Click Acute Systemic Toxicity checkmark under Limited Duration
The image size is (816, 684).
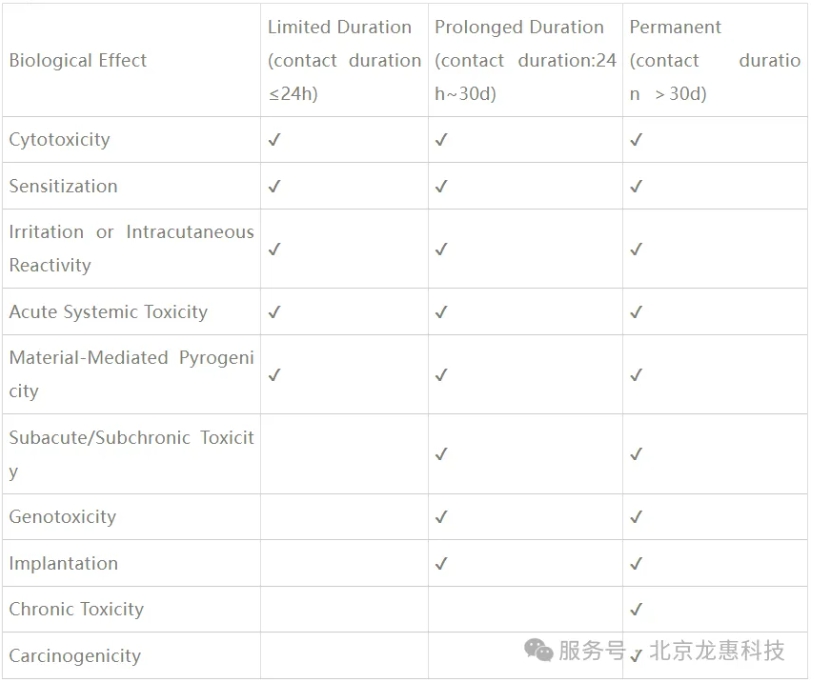[274, 312]
